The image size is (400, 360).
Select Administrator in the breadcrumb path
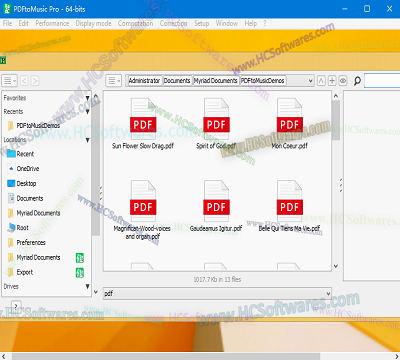click(144, 81)
